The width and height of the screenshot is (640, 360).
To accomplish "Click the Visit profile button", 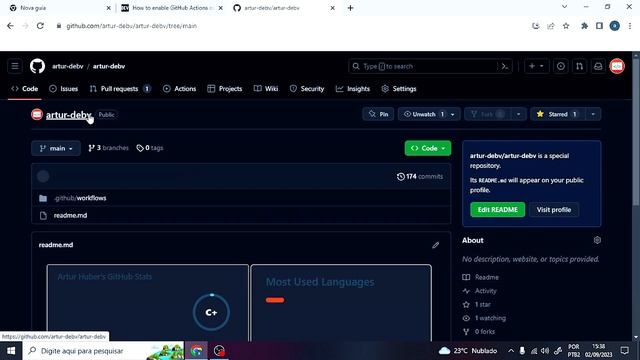I will click(x=553, y=210).
